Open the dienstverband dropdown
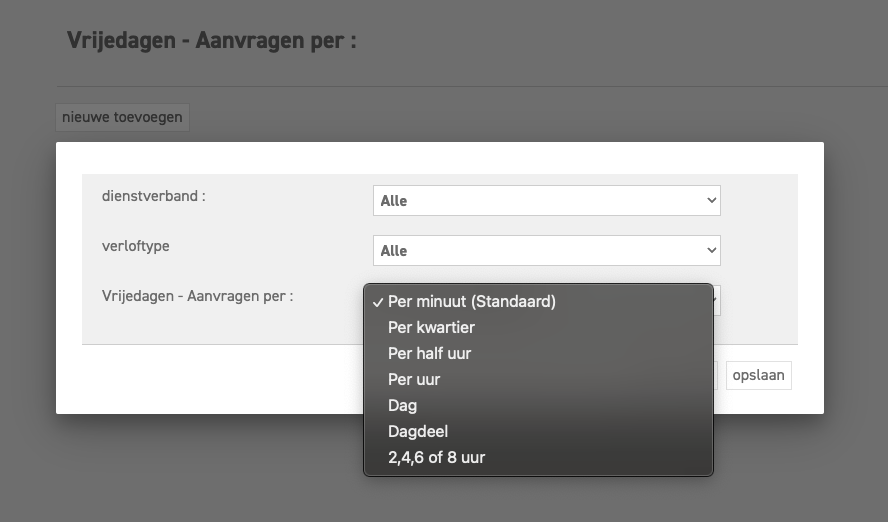 (x=546, y=200)
